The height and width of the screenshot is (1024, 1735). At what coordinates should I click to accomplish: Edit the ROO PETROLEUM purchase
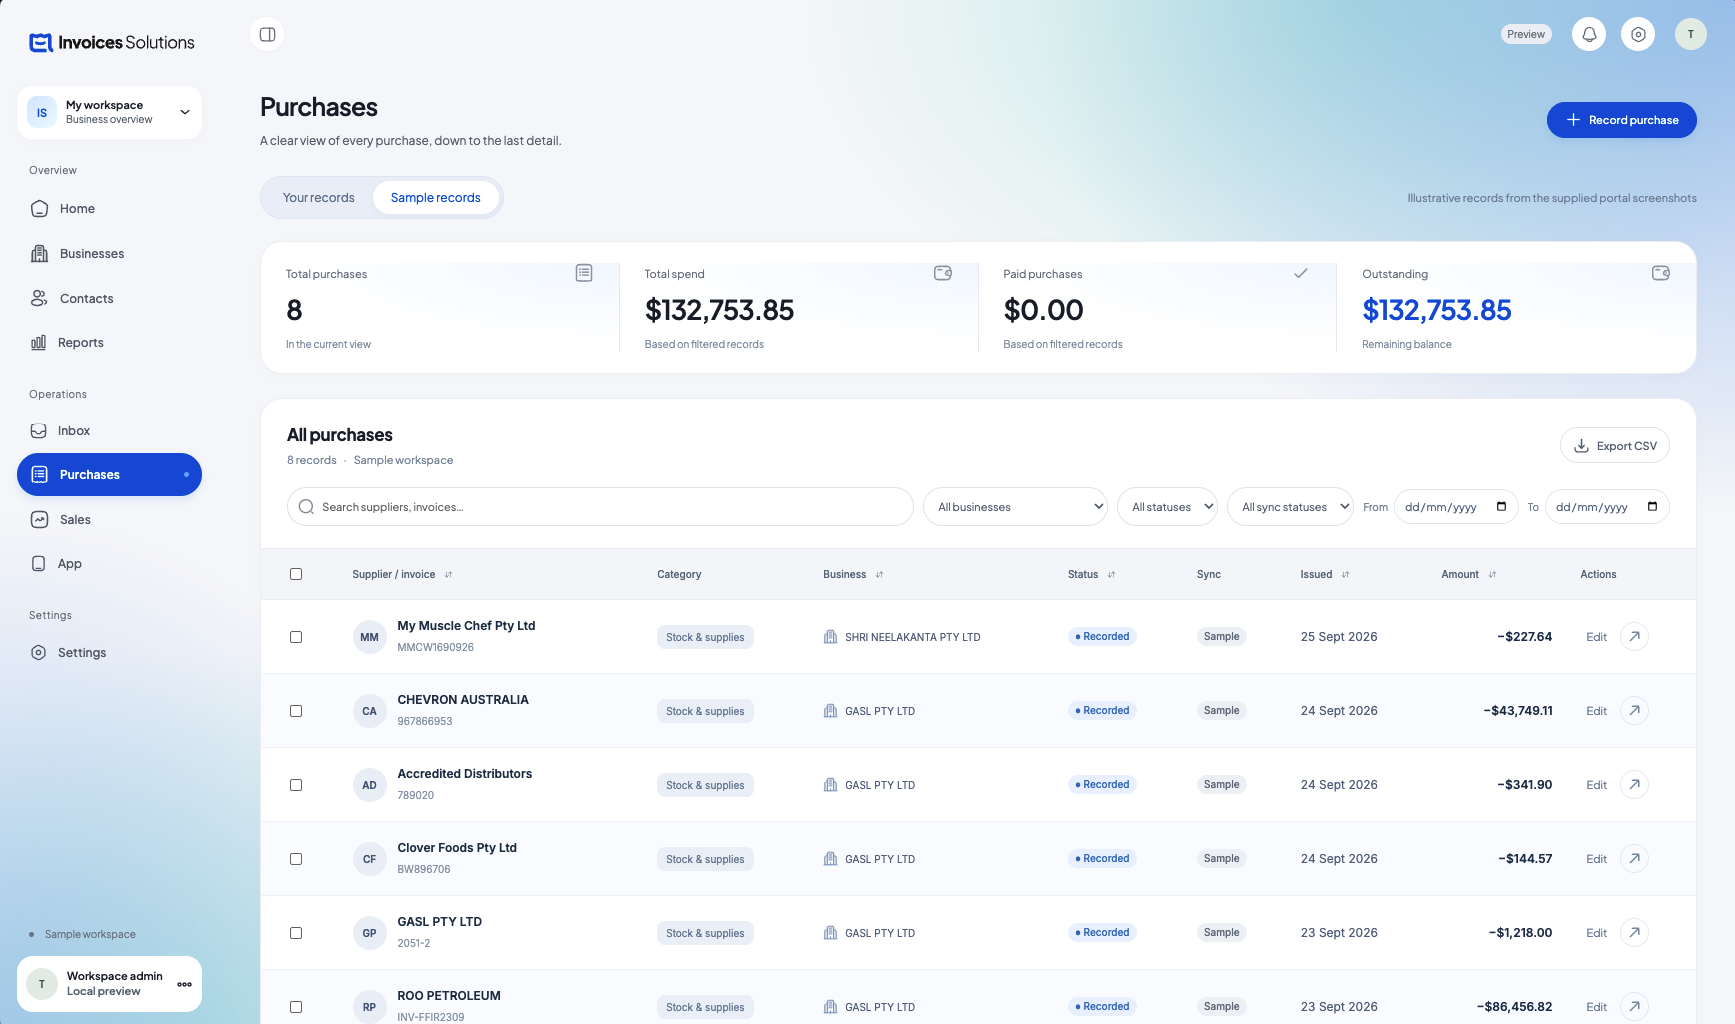click(1596, 1007)
